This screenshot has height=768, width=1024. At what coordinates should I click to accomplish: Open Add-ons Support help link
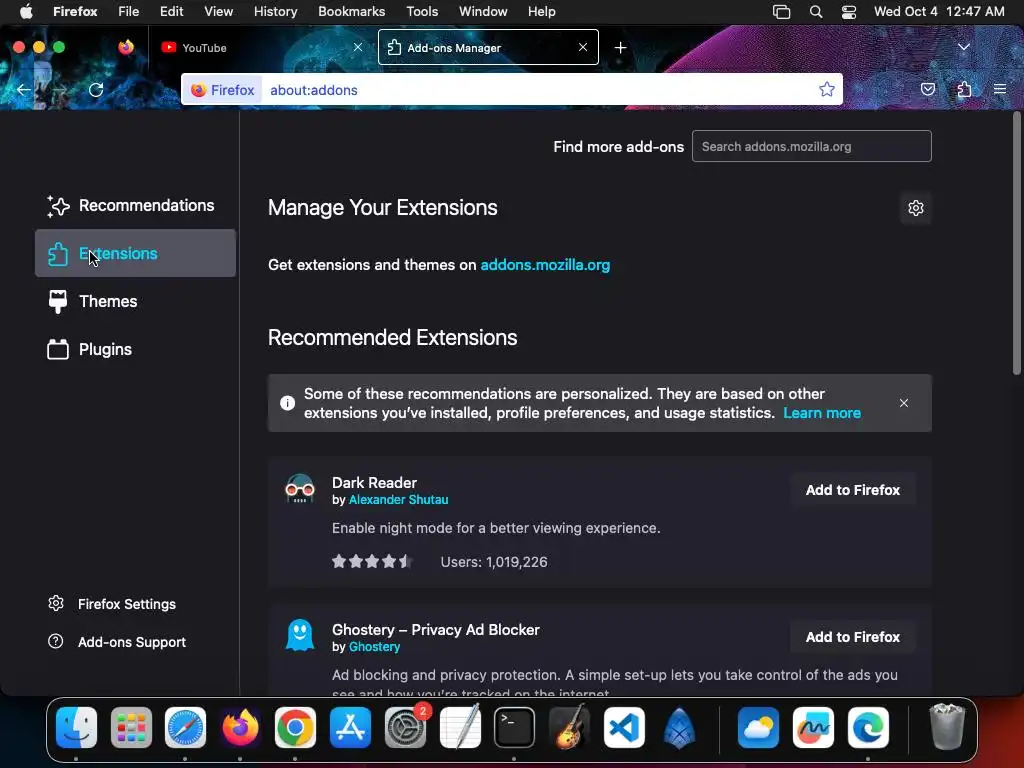(x=117, y=642)
